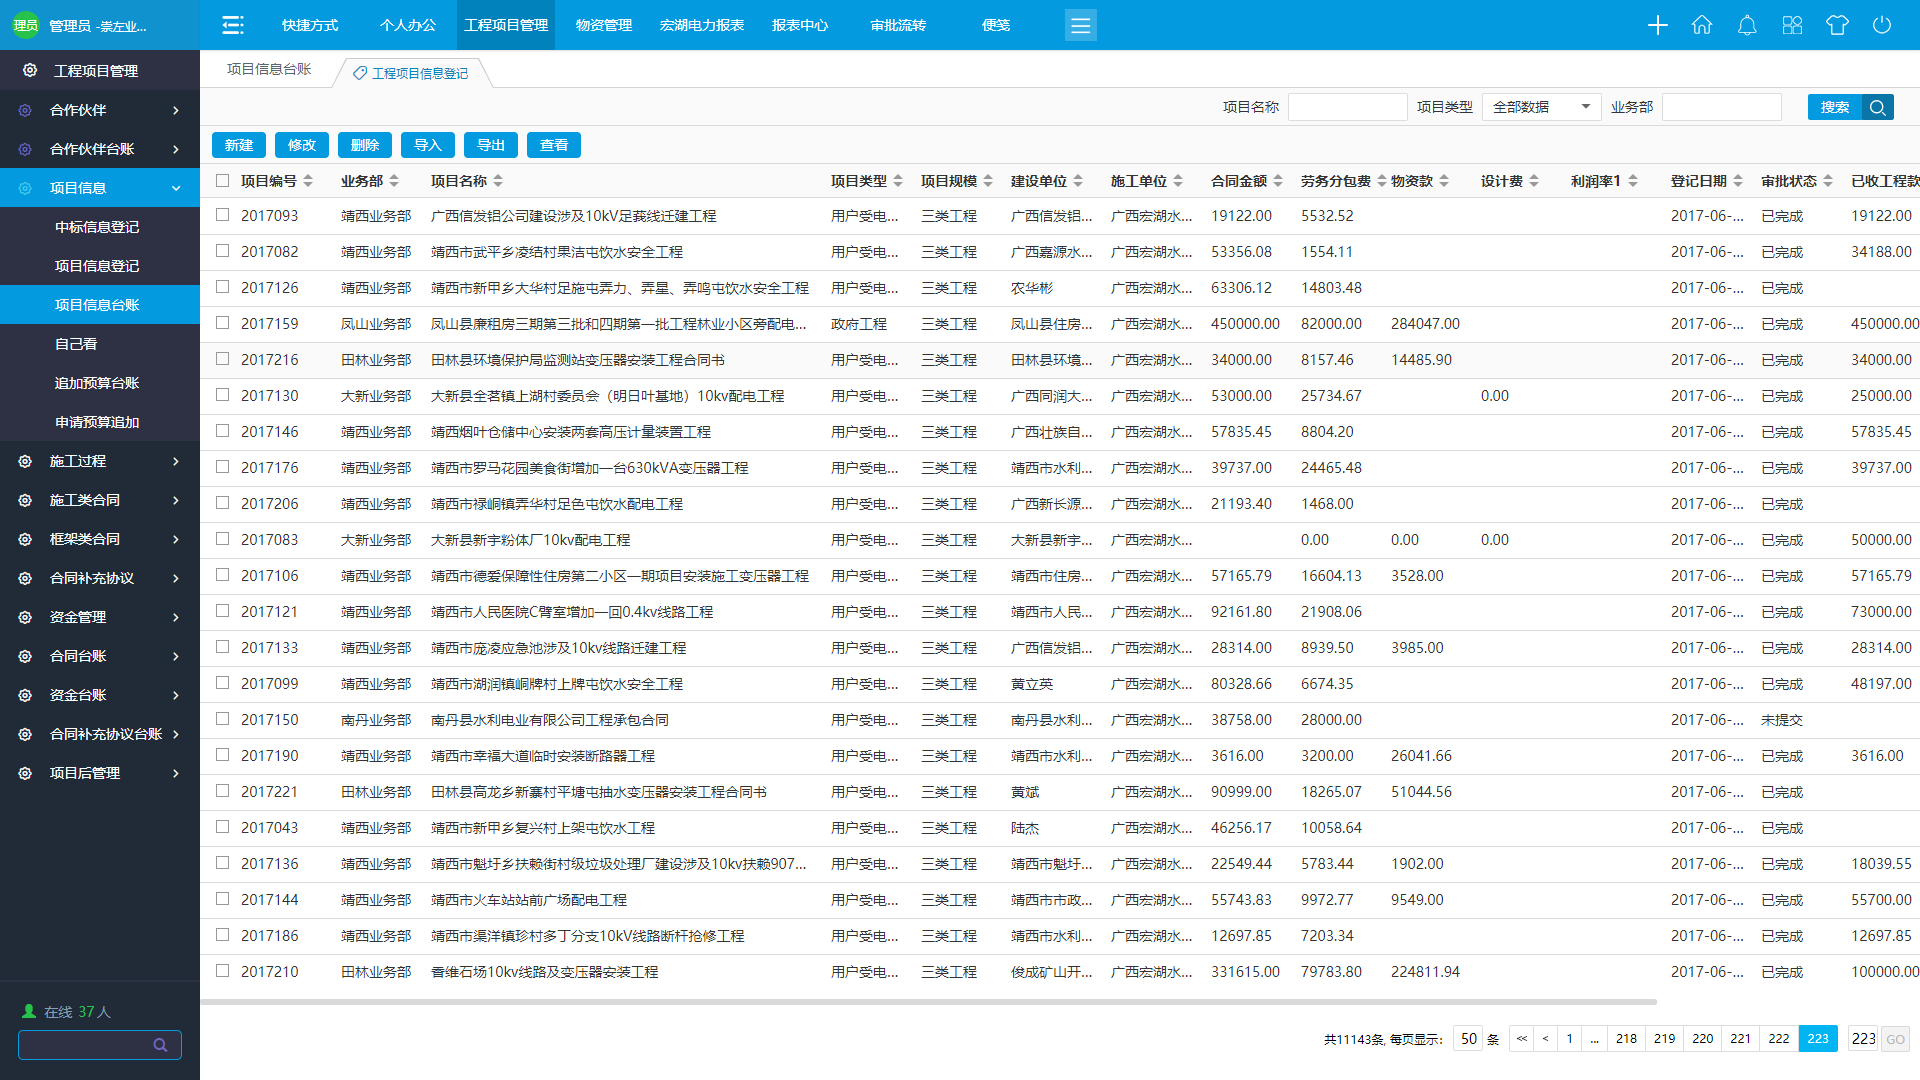Click the 导出 export button
Viewport: 1920px width, 1080px height.
click(x=491, y=145)
